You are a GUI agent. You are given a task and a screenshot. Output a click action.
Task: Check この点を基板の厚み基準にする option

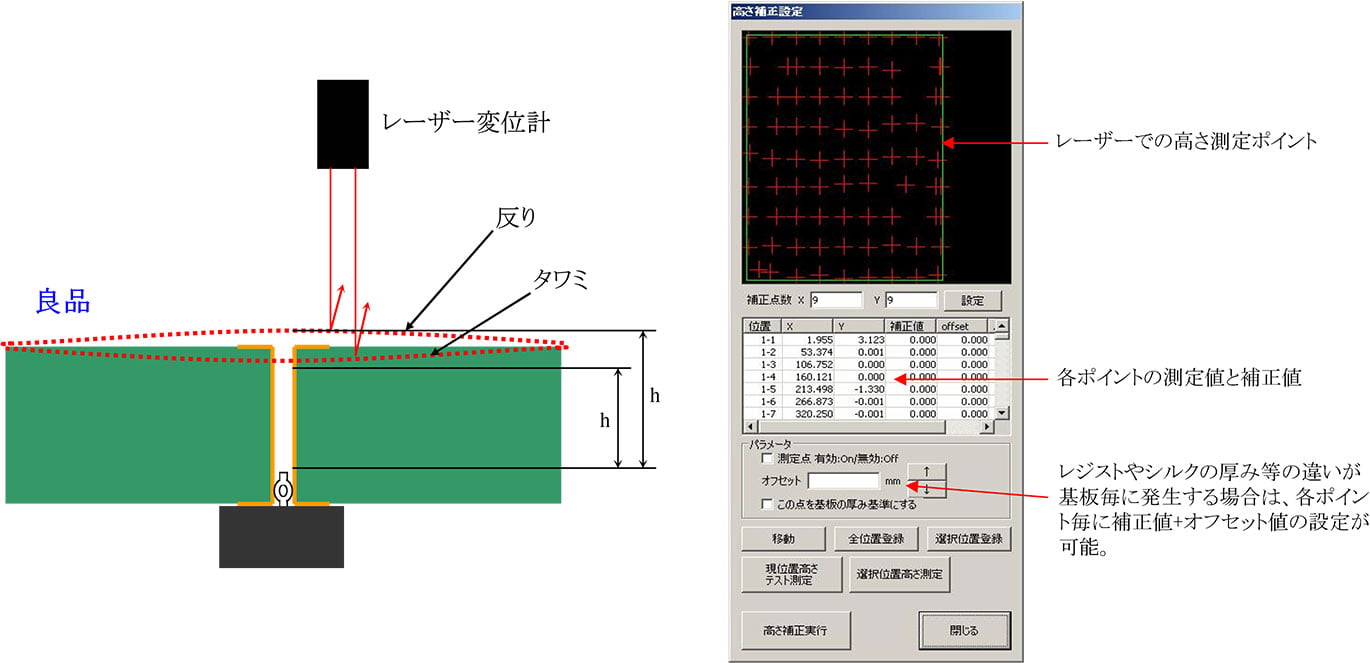pyautogui.click(x=767, y=504)
